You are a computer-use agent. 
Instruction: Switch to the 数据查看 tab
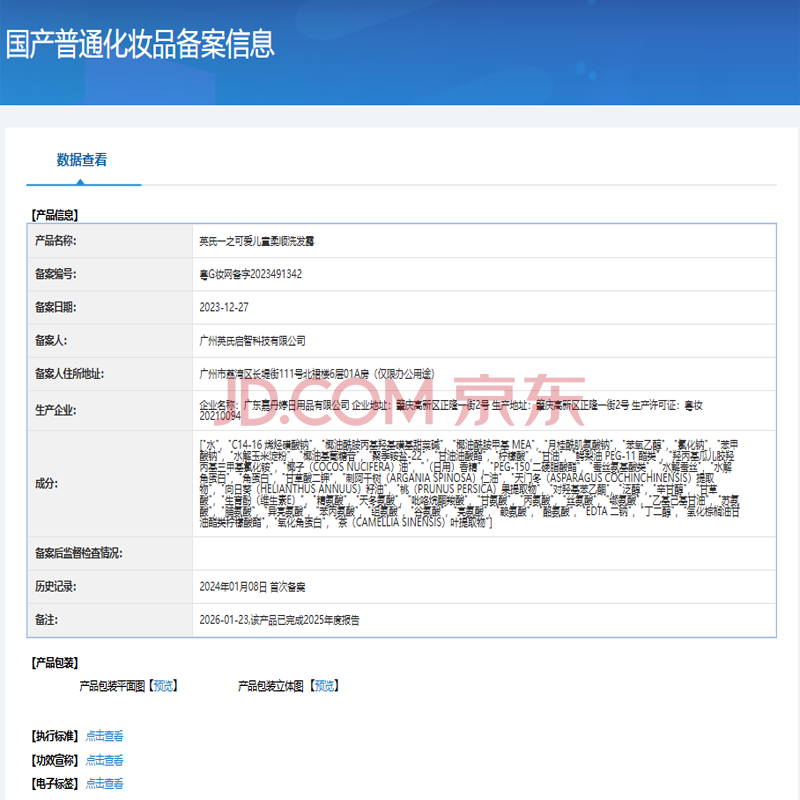point(82,160)
